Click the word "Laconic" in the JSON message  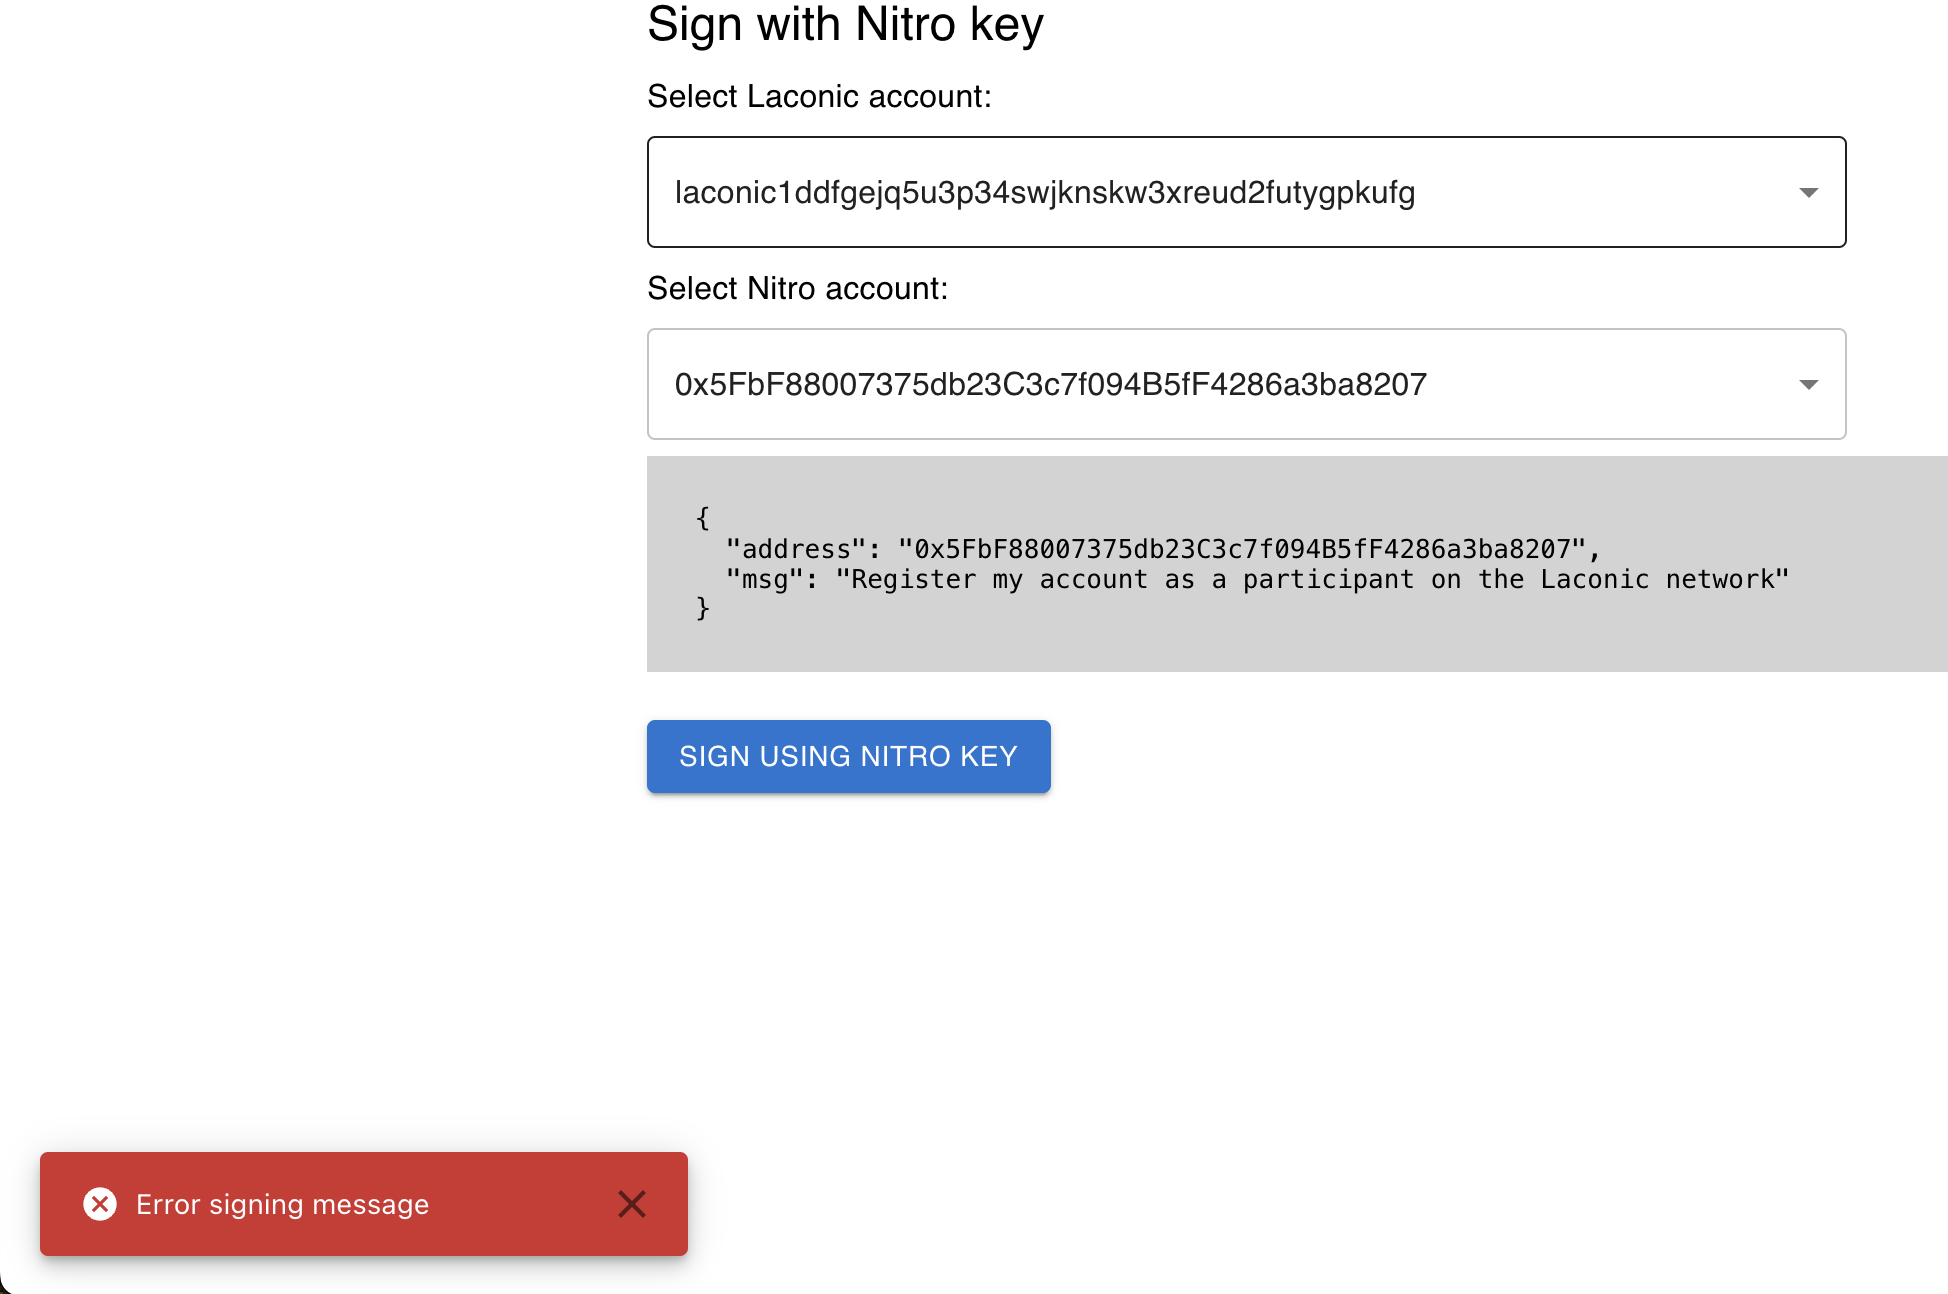pyautogui.click(x=1594, y=579)
